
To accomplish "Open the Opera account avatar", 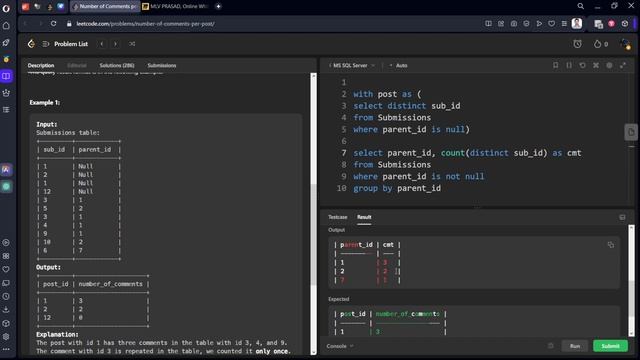I will pos(577,23).
